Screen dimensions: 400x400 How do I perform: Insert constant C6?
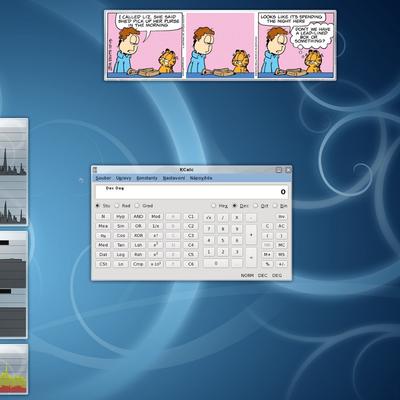click(191, 264)
